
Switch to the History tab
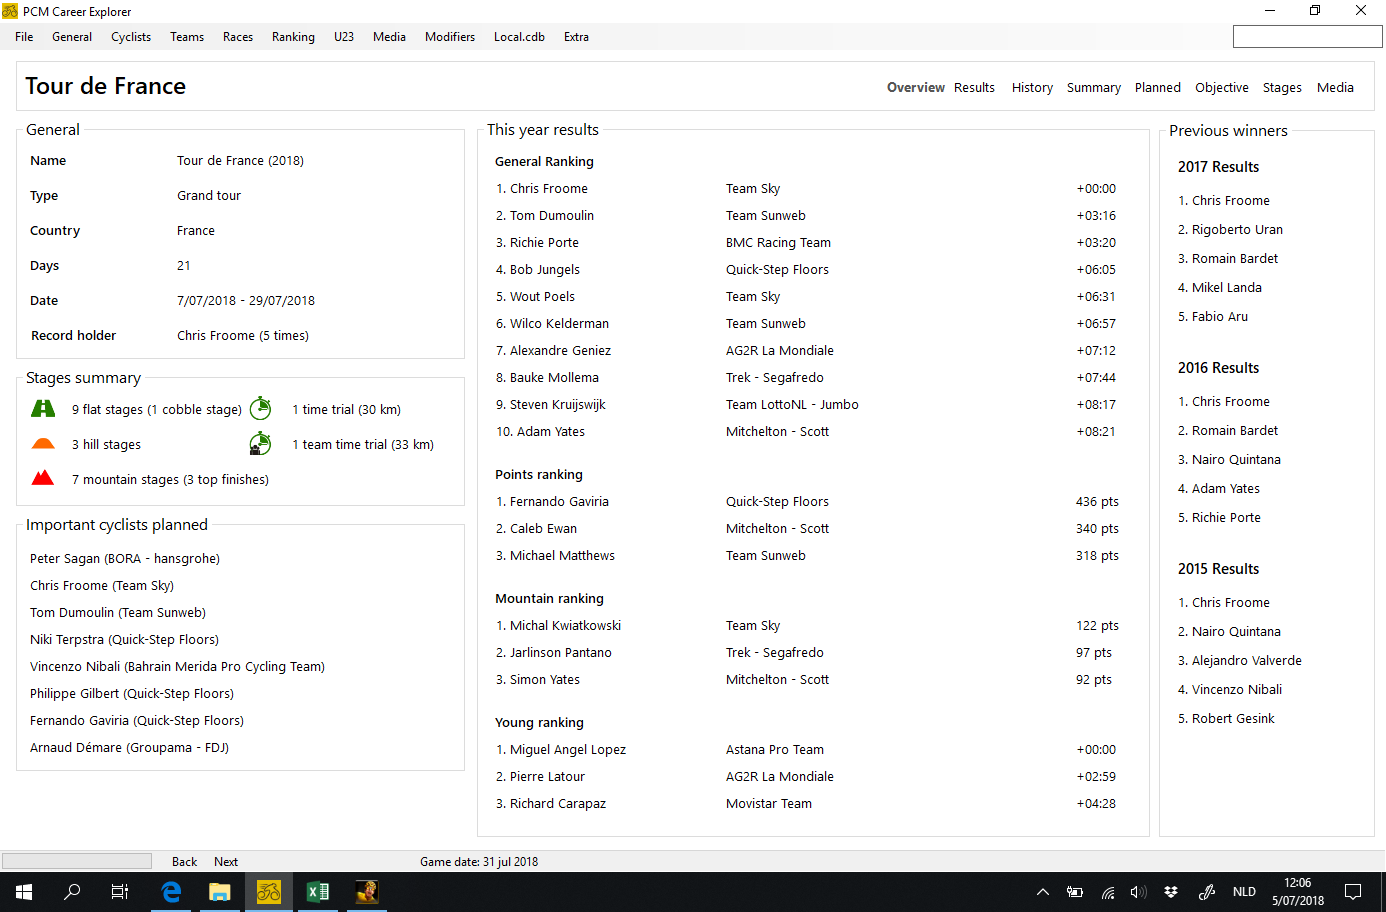(x=1032, y=88)
